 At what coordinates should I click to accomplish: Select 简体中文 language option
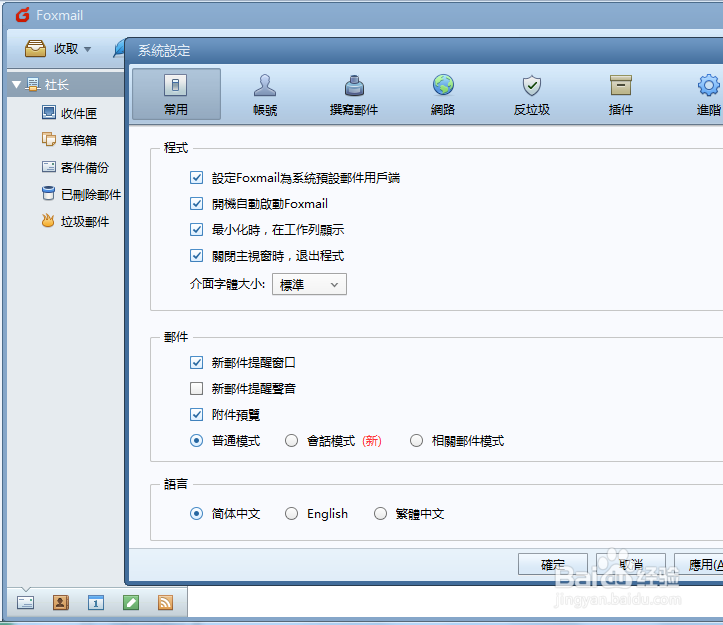[196, 513]
